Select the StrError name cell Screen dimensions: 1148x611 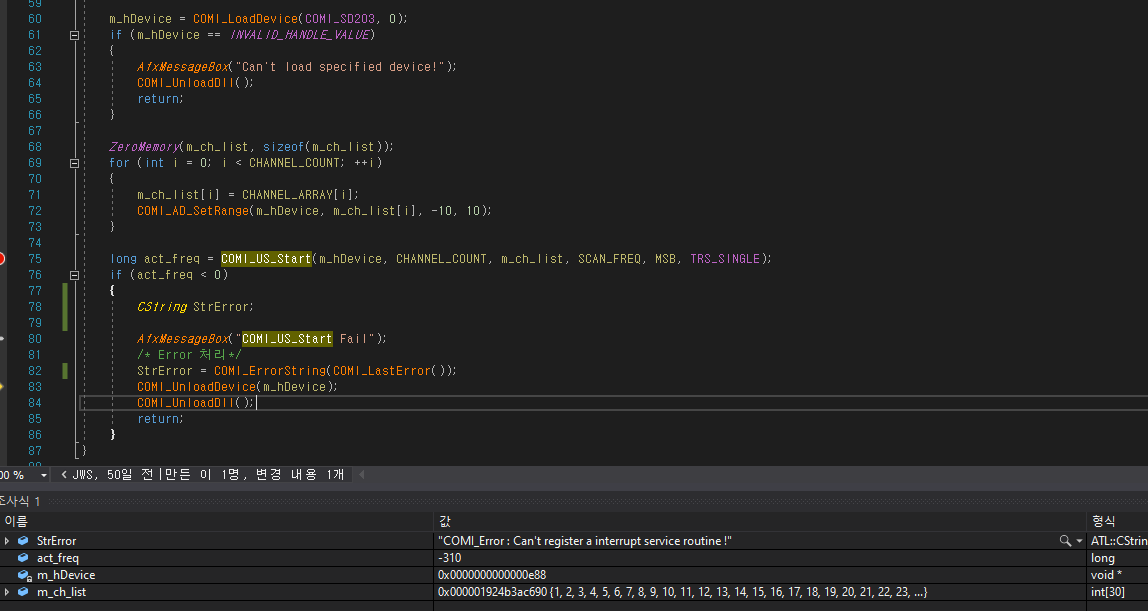click(56, 541)
